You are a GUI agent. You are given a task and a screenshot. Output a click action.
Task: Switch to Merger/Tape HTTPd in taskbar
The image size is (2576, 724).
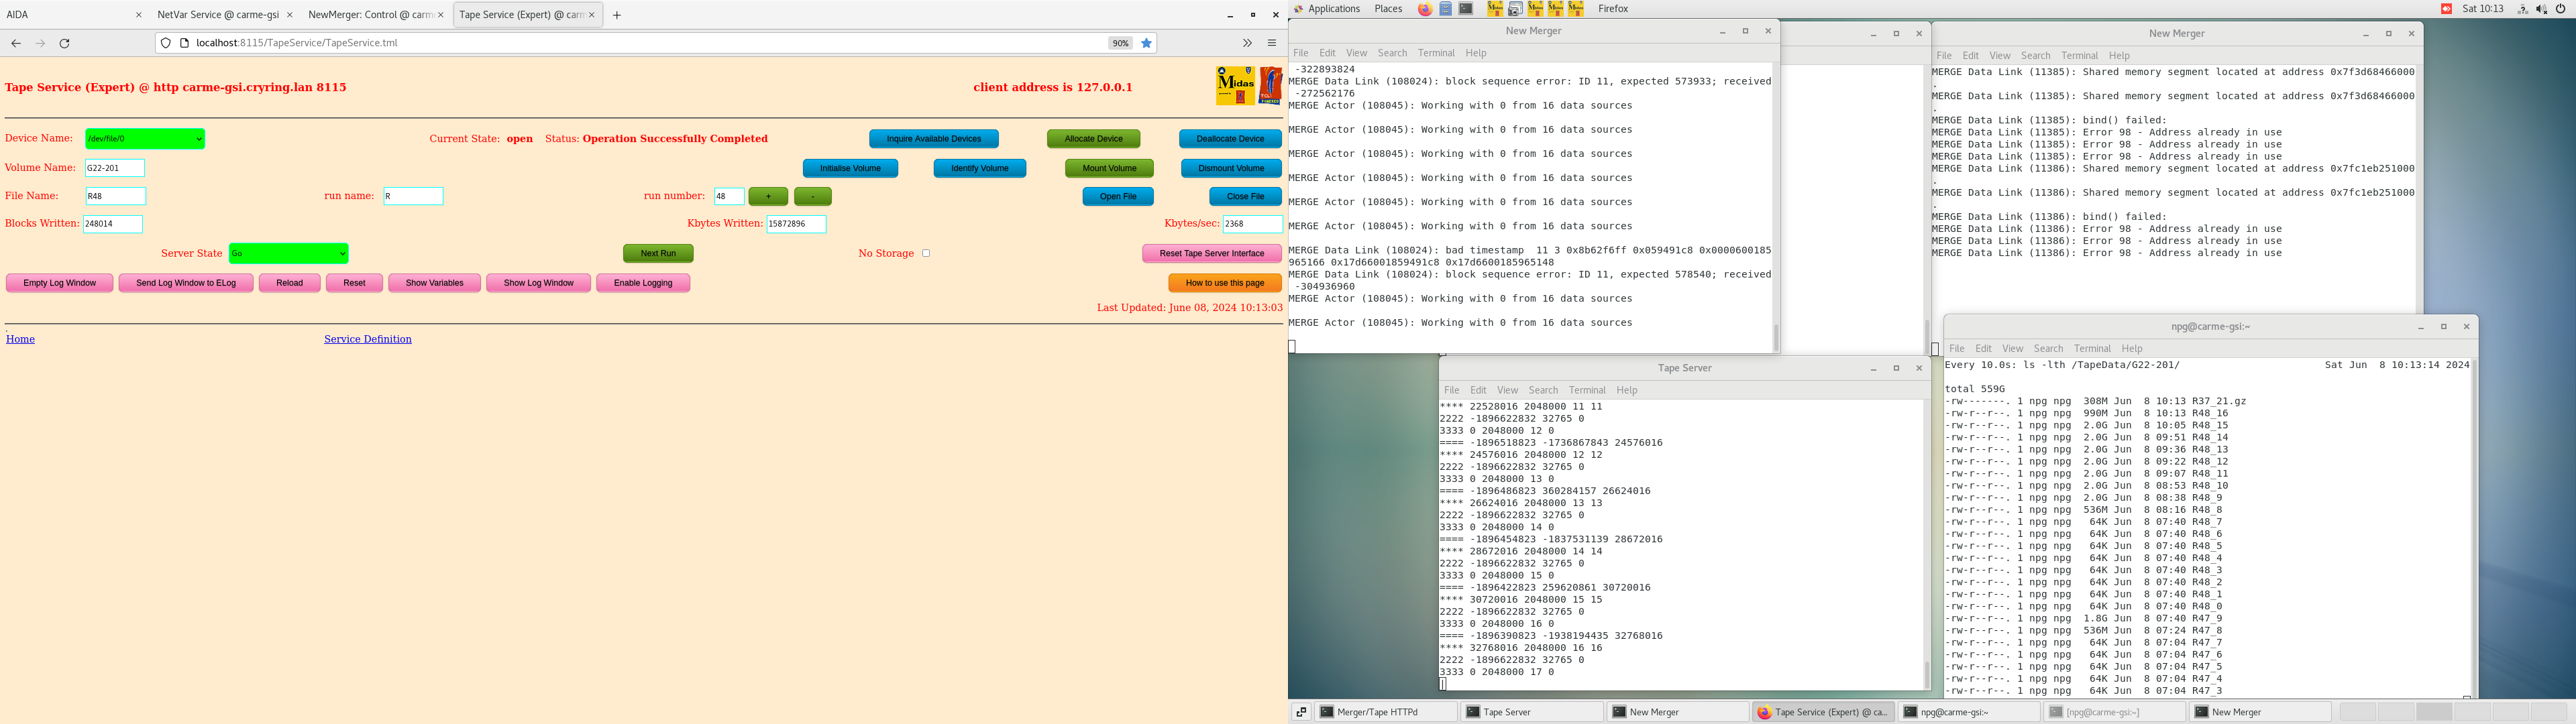coord(1385,712)
